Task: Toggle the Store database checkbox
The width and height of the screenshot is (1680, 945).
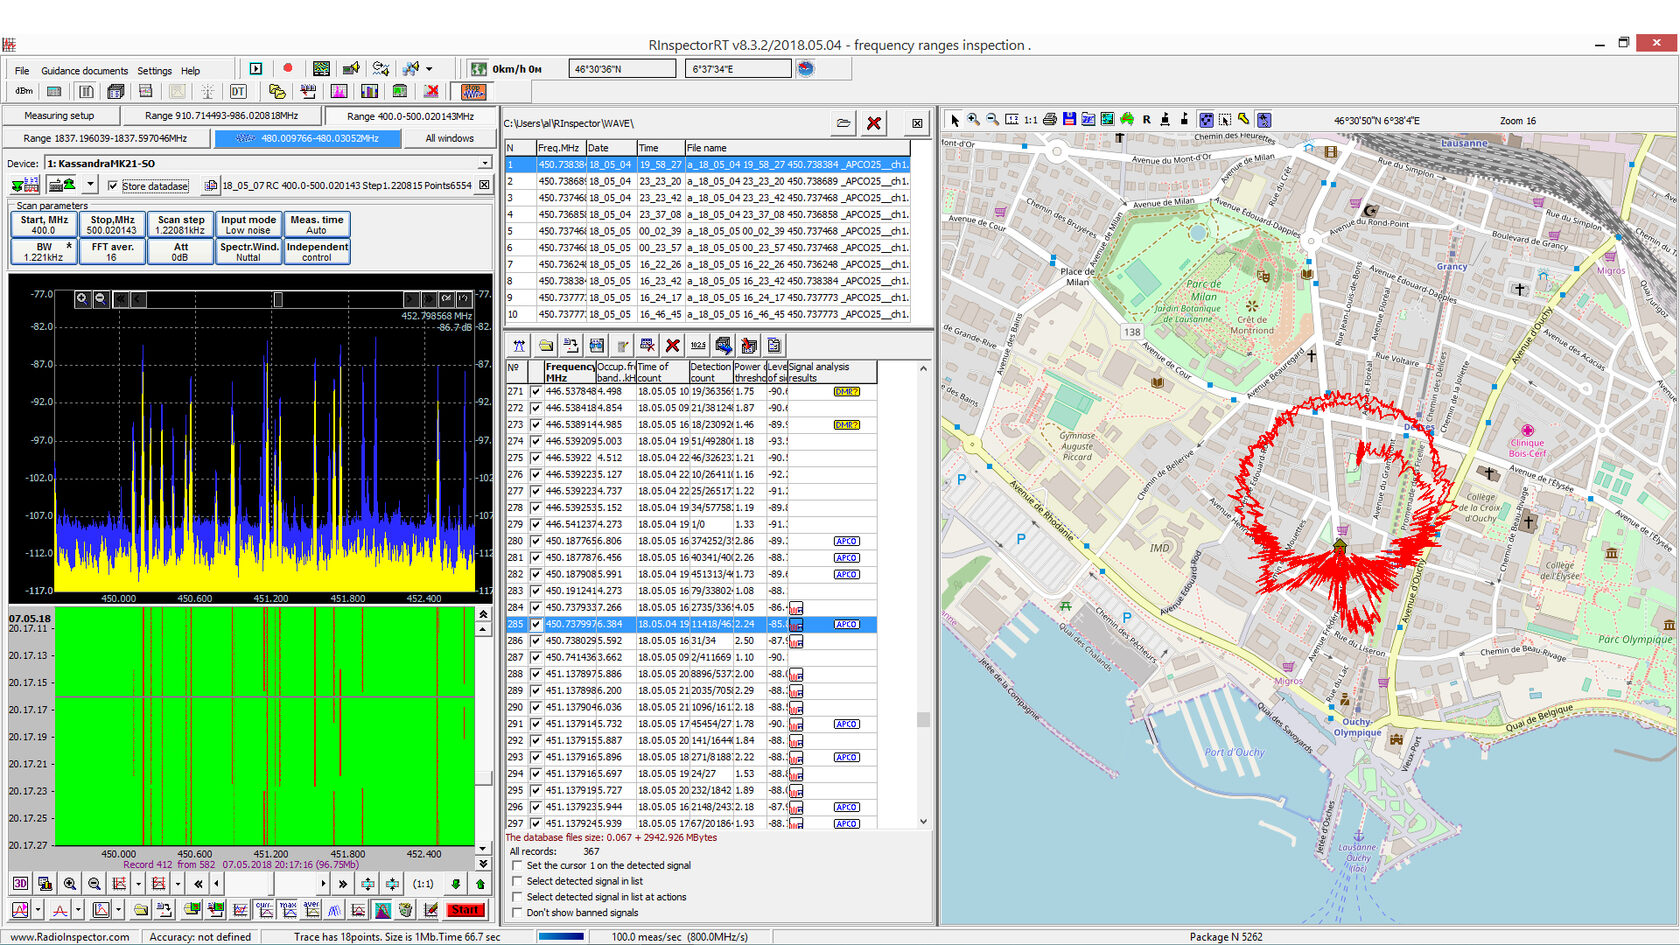Action: 113,186
